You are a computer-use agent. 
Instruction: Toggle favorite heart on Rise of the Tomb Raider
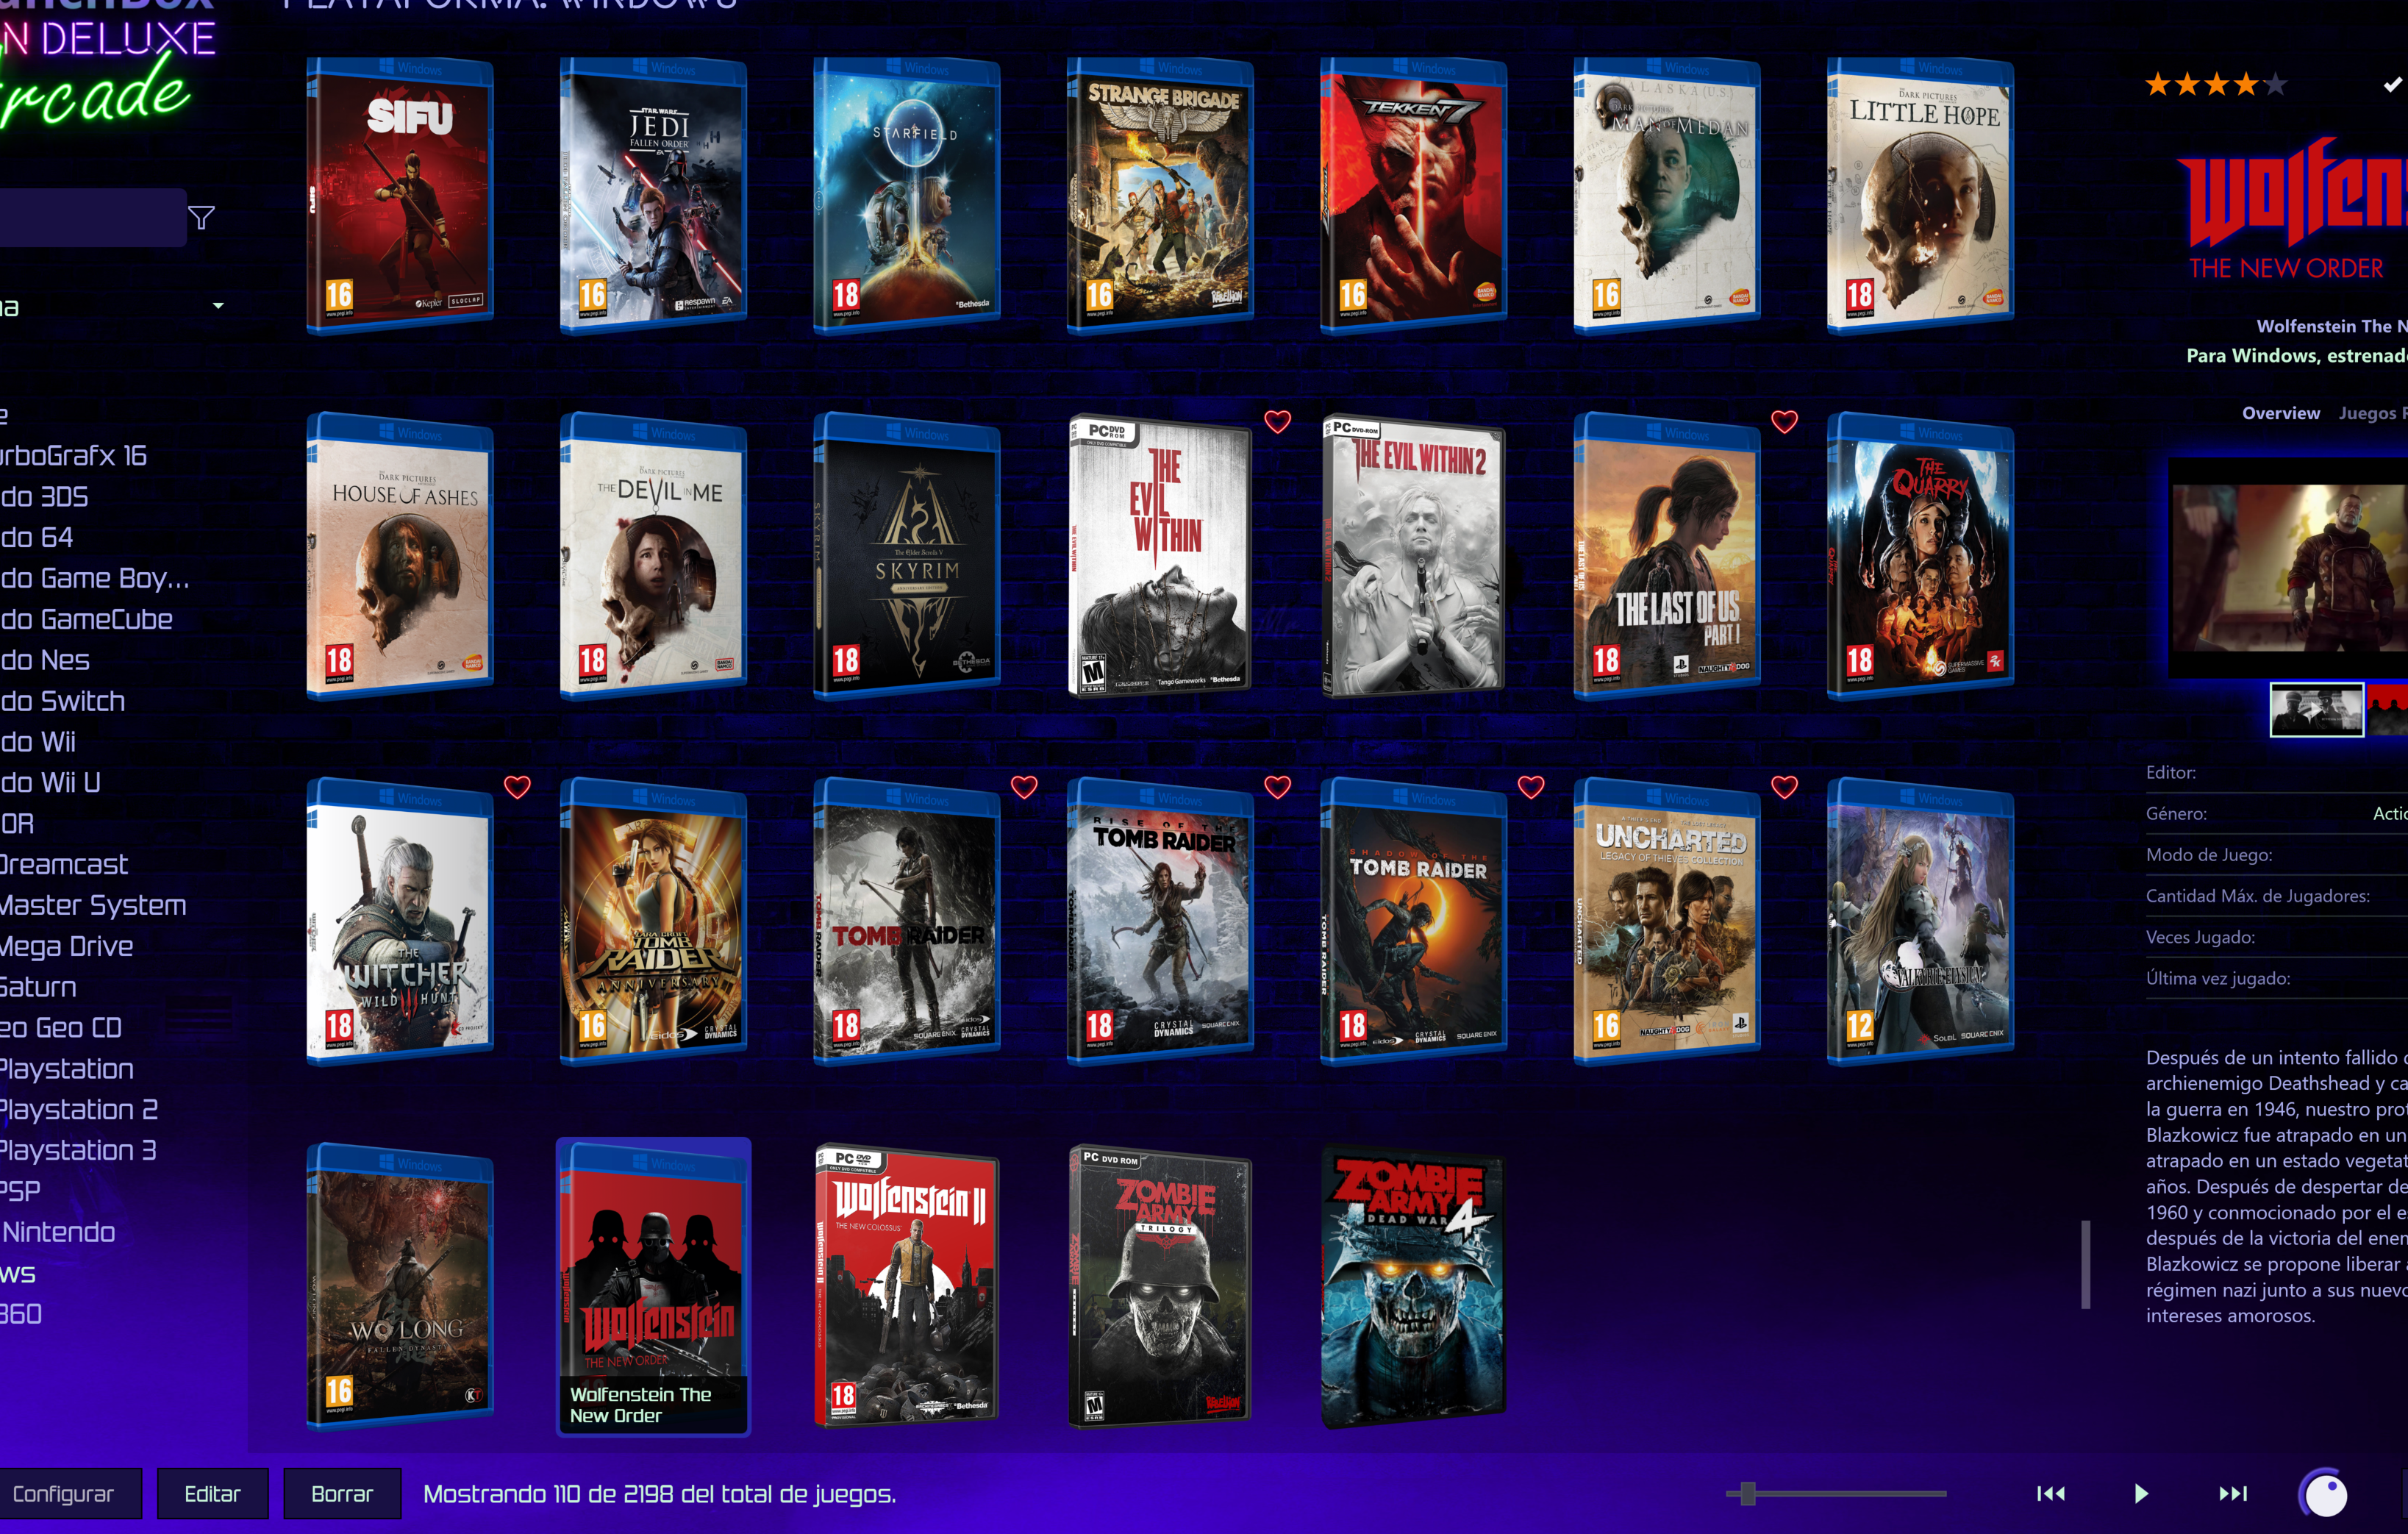click(1277, 787)
